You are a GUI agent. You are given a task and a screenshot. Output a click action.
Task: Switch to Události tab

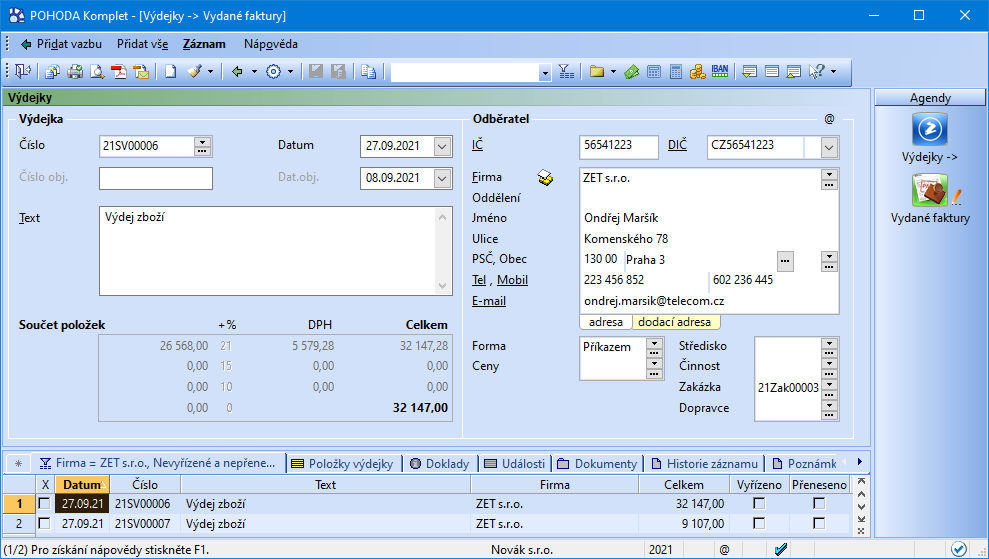point(515,464)
